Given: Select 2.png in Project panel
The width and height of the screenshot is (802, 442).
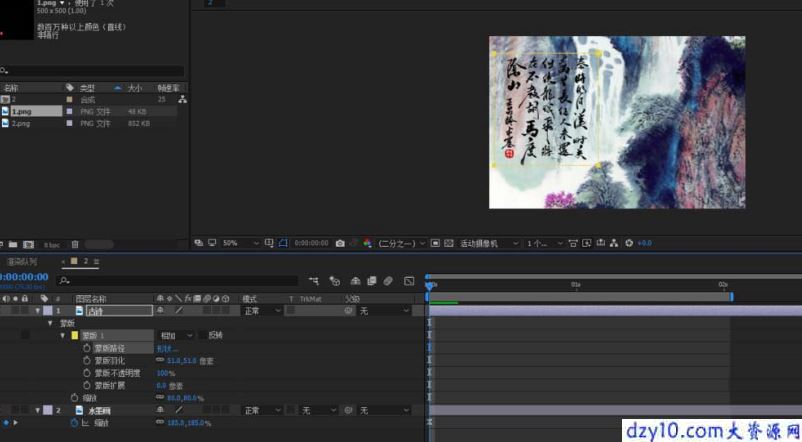Looking at the screenshot, I should (20, 123).
